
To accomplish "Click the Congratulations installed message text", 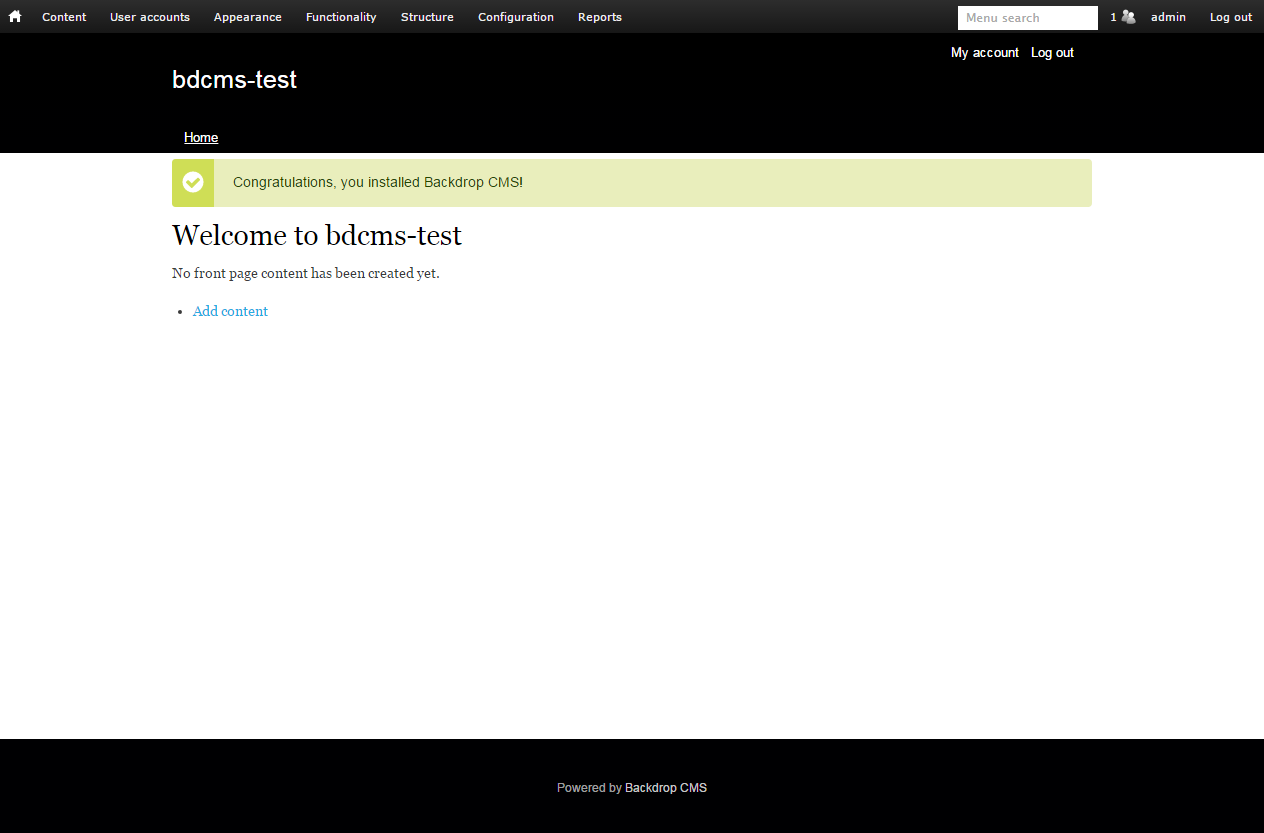I will [378, 183].
